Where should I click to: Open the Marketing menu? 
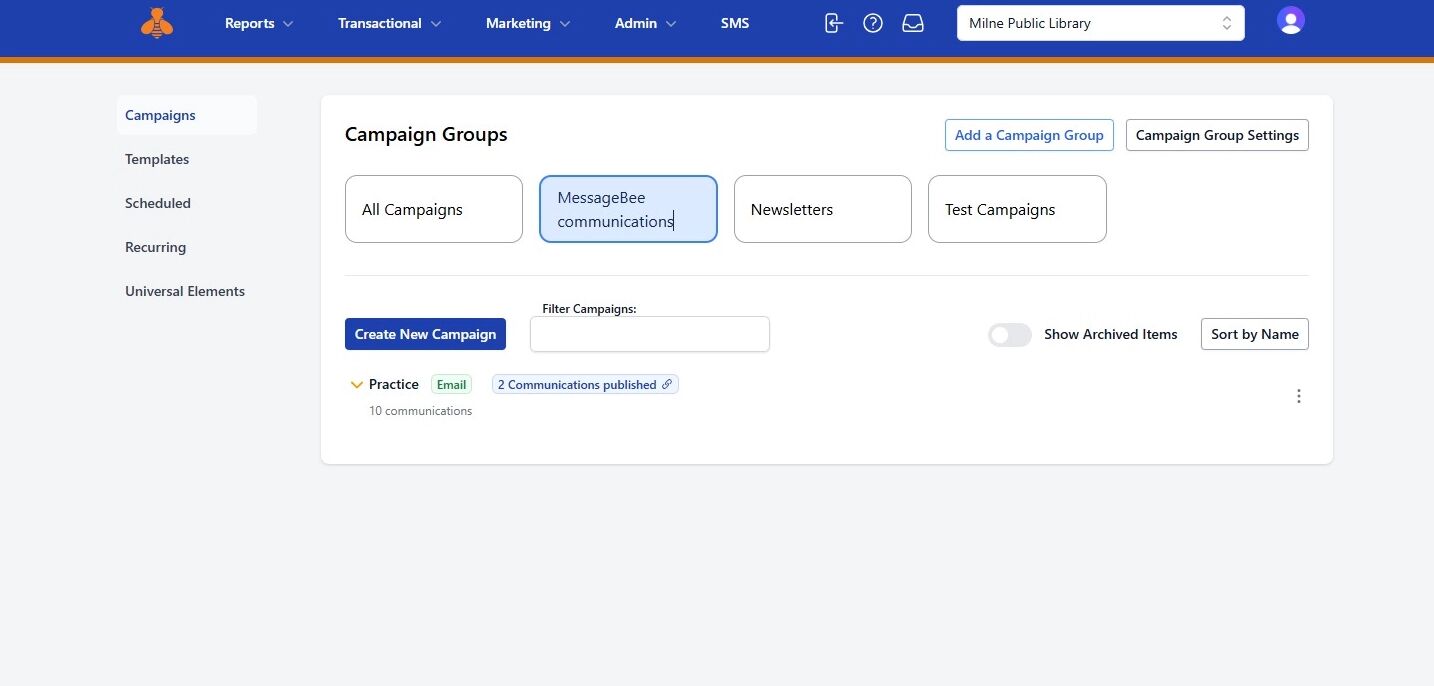(x=527, y=23)
